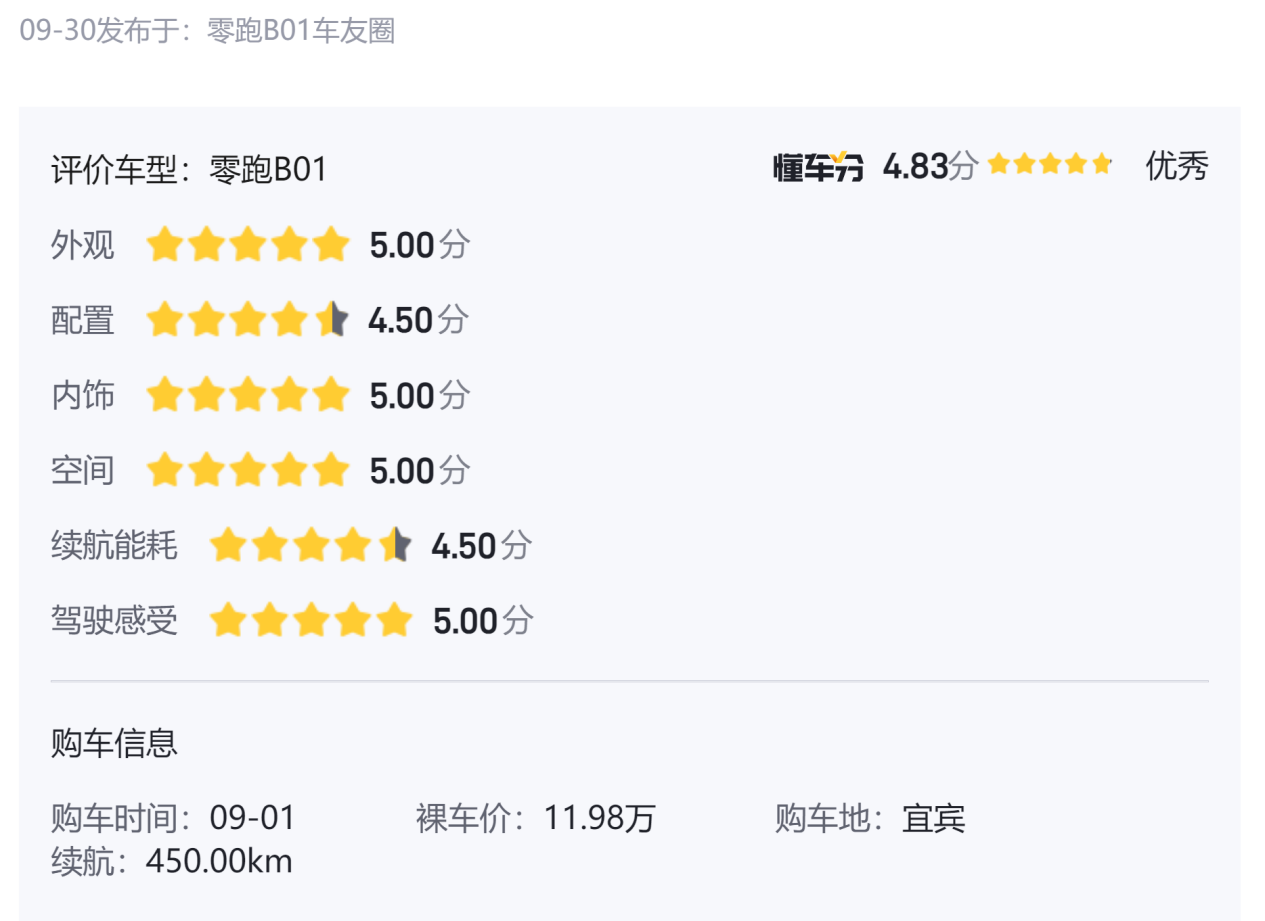Click the 配置 half-star rating stars
Viewport: 1265px width, 921px height.
247,321
